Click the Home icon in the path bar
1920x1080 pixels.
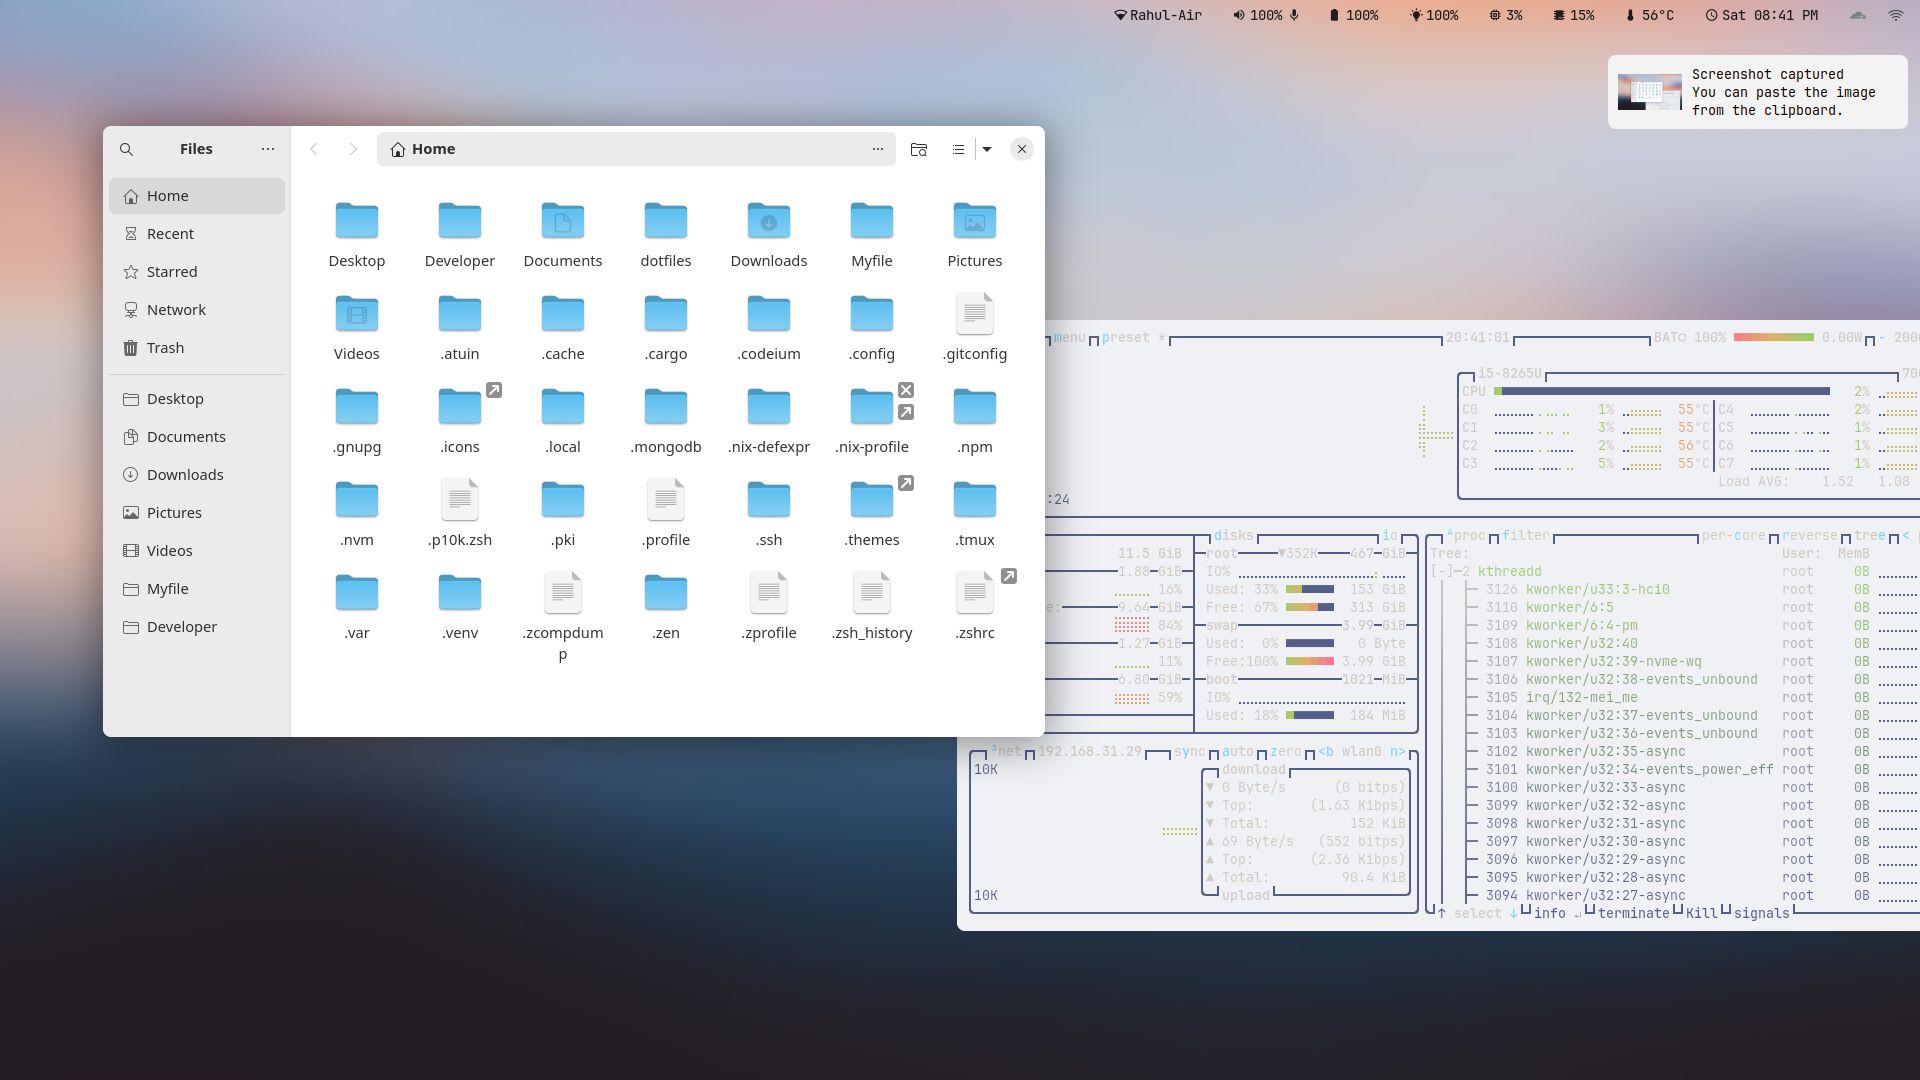(398, 148)
